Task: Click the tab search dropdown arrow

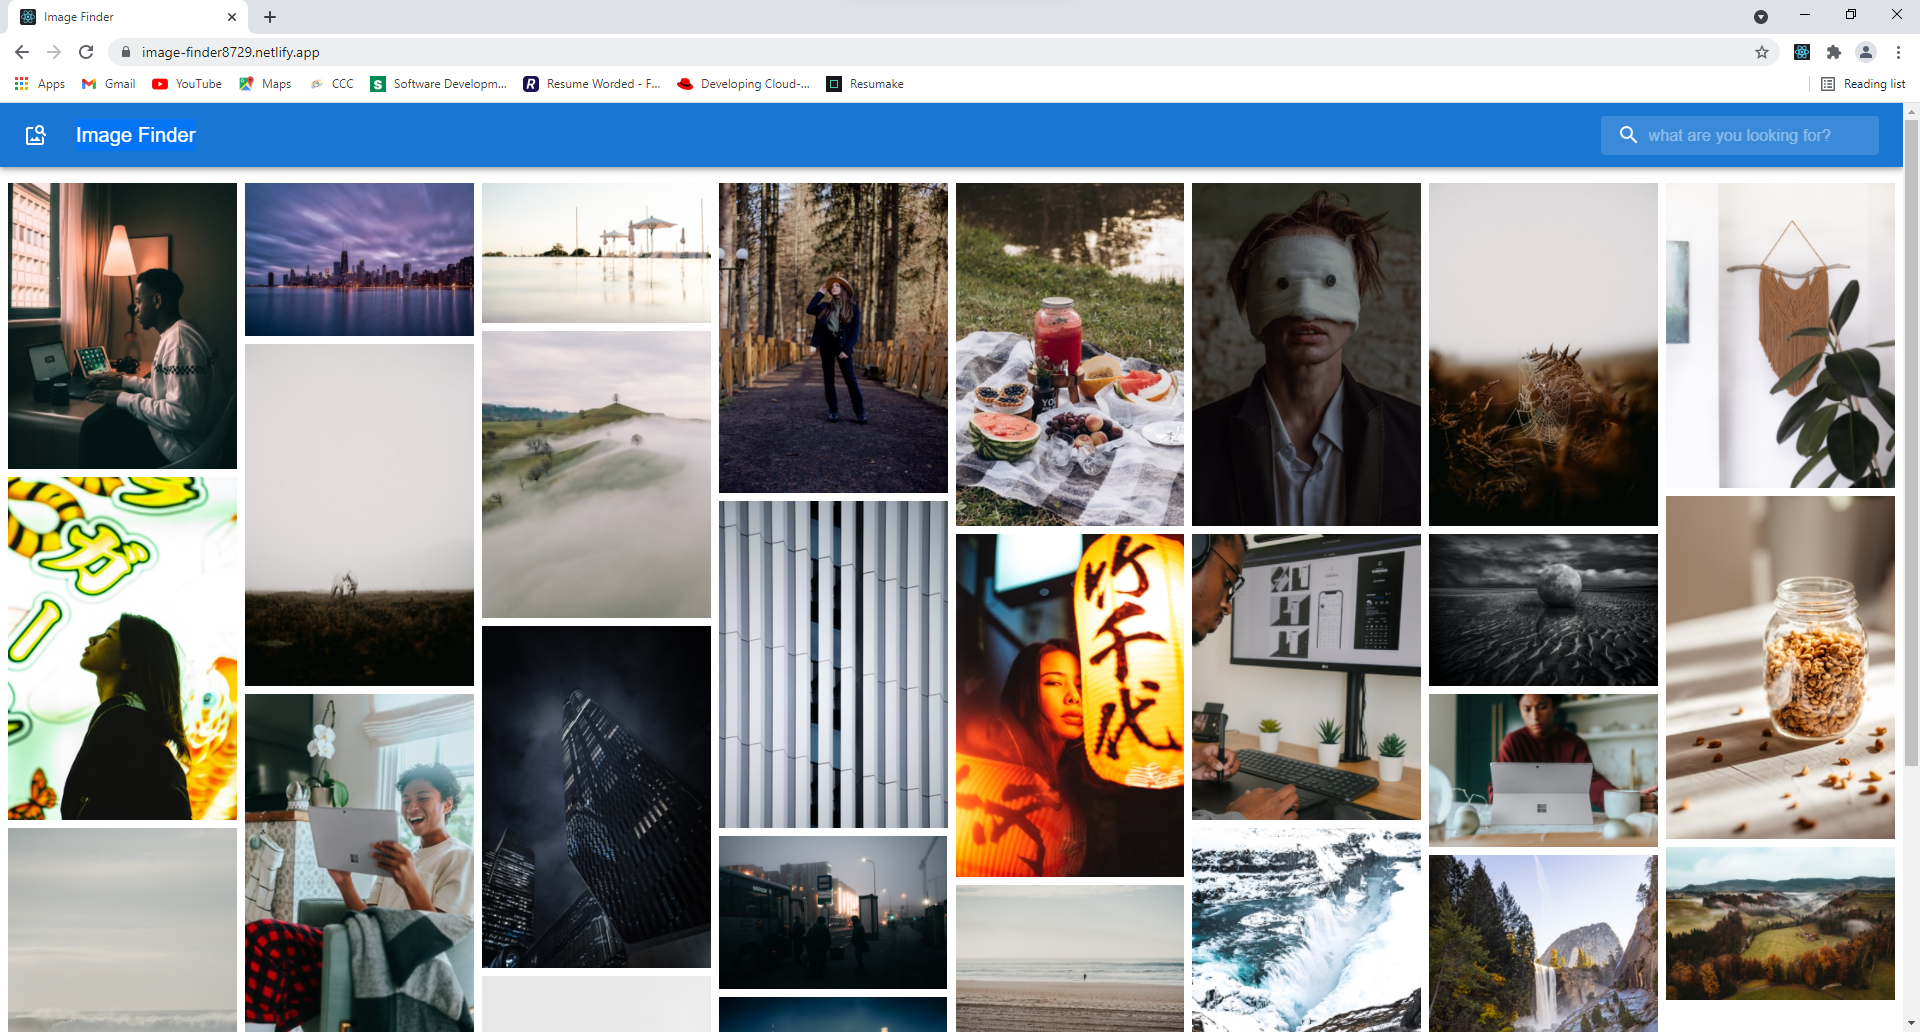Action: pyautogui.click(x=1761, y=17)
